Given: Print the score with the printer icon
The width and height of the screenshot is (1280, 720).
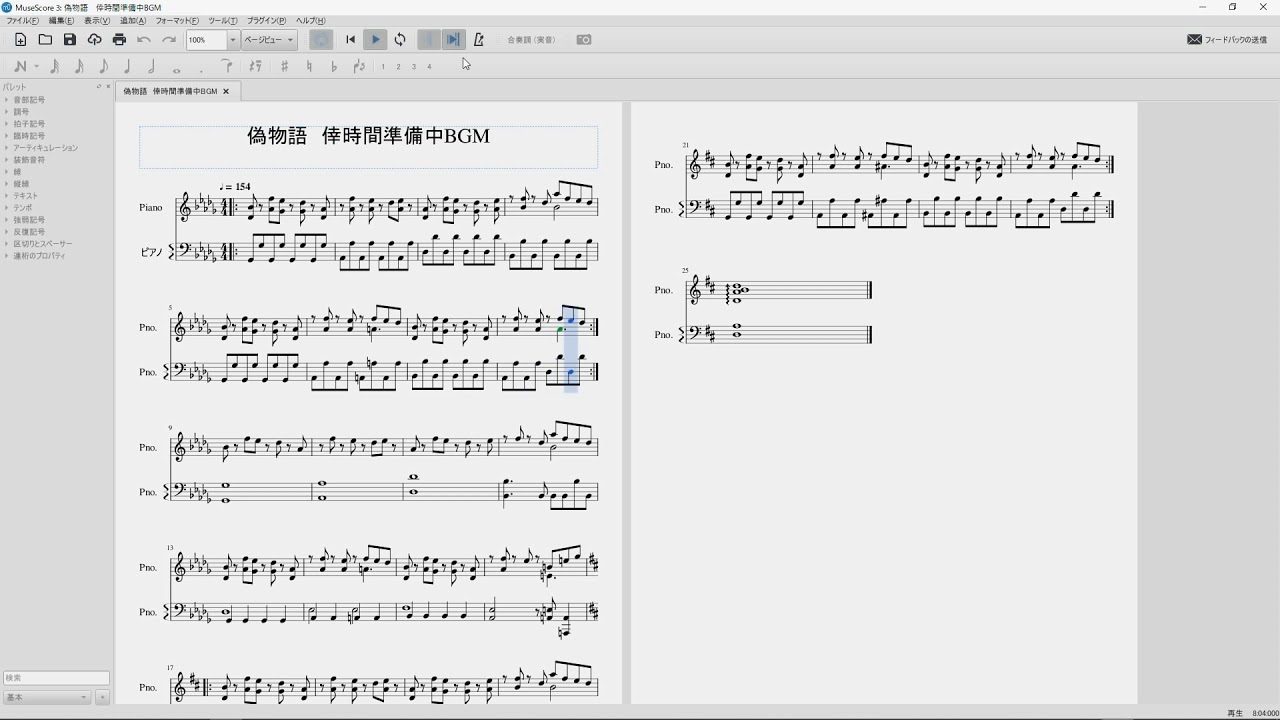Looking at the screenshot, I should pyautogui.click(x=119, y=40).
